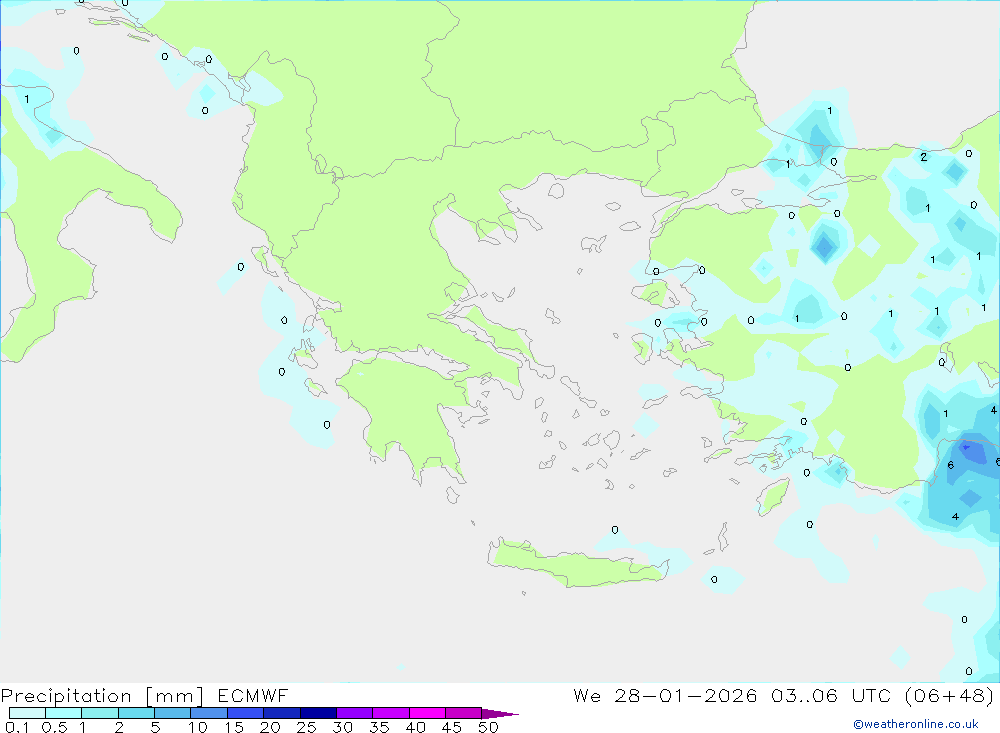Select the 25–30 mm navy legend swatch
Image resolution: width=1000 pixels, height=733 pixels.
(318, 713)
